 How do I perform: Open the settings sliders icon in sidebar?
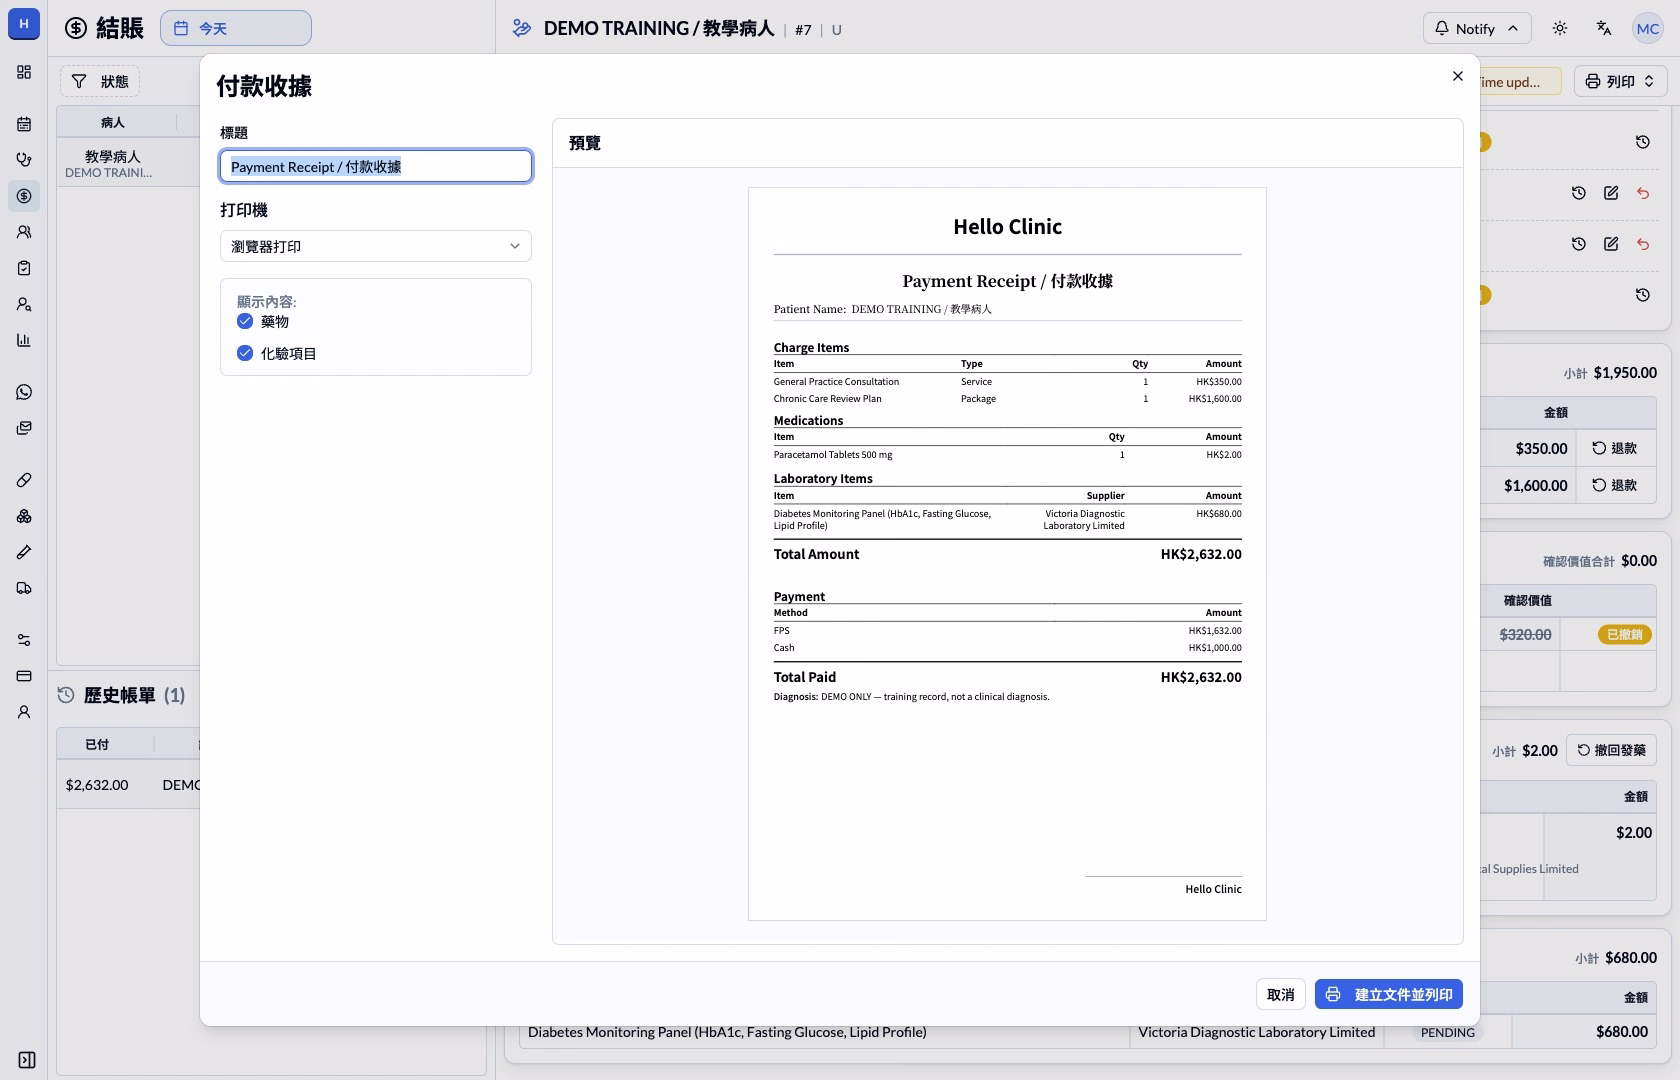click(x=24, y=640)
